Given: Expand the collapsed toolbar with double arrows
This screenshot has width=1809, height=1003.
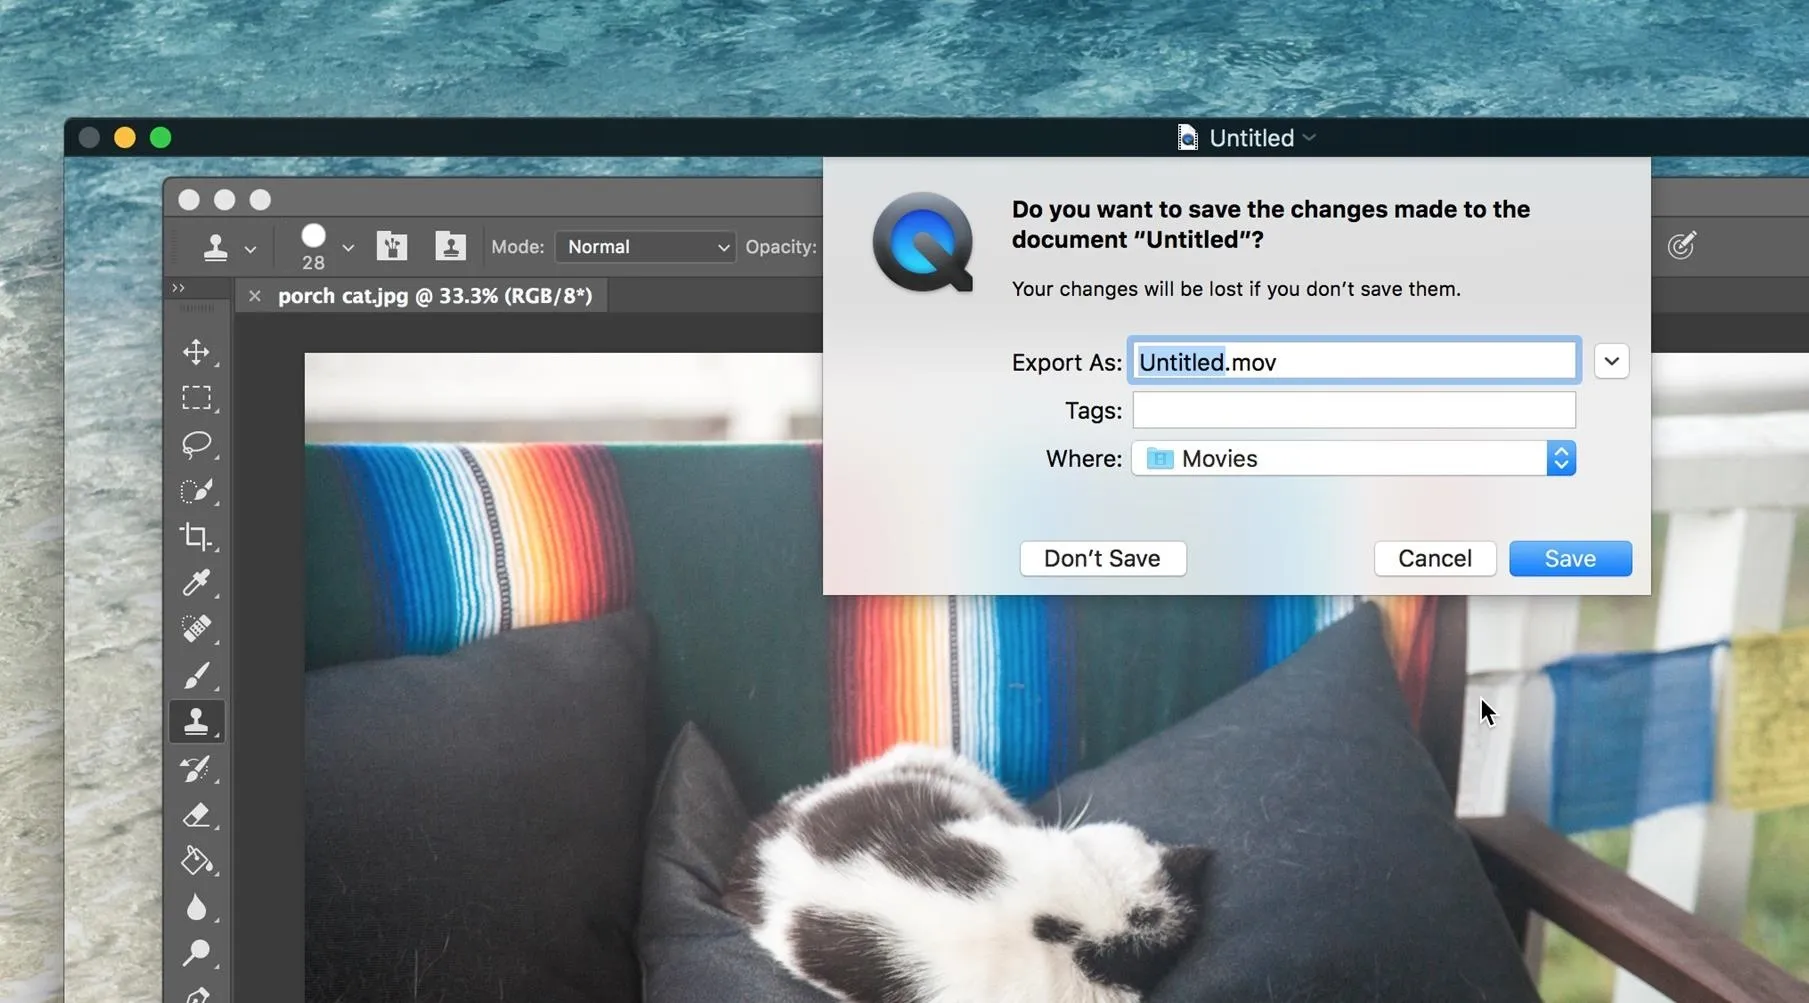Looking at the screenshot, I should pyautogui.click(x=179, y=288).
